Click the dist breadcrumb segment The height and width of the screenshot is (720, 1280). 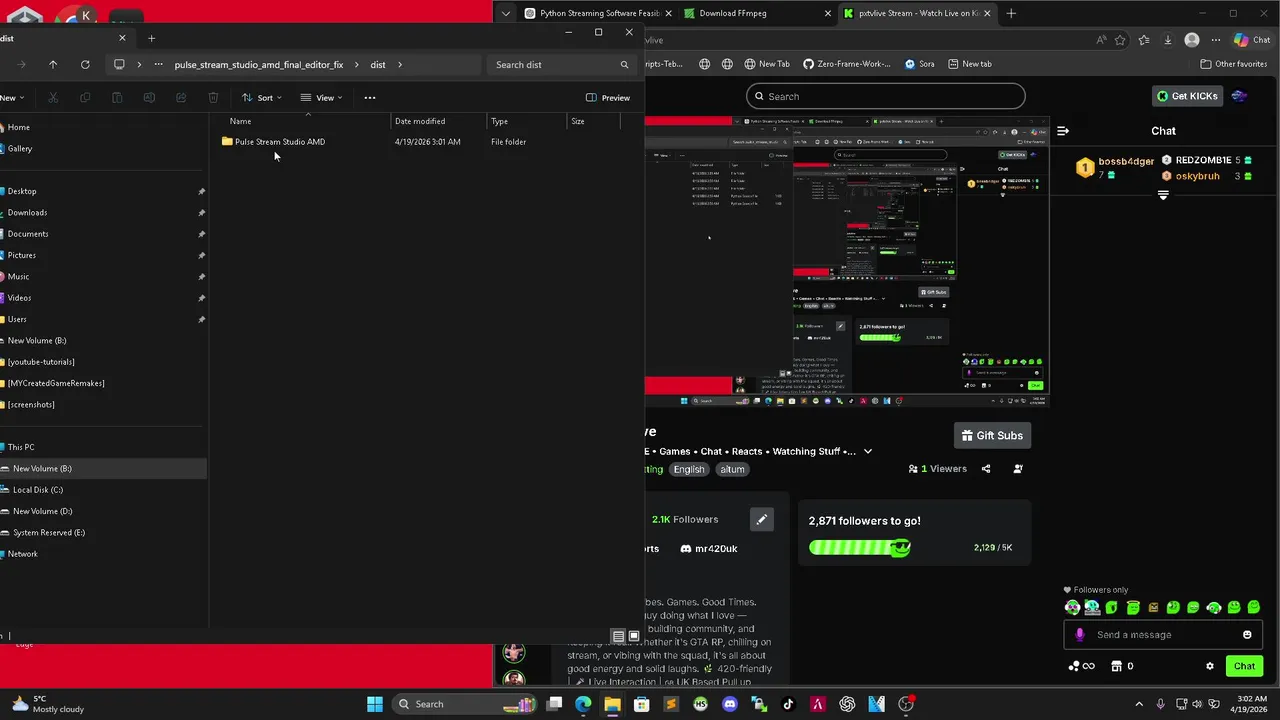378,64
